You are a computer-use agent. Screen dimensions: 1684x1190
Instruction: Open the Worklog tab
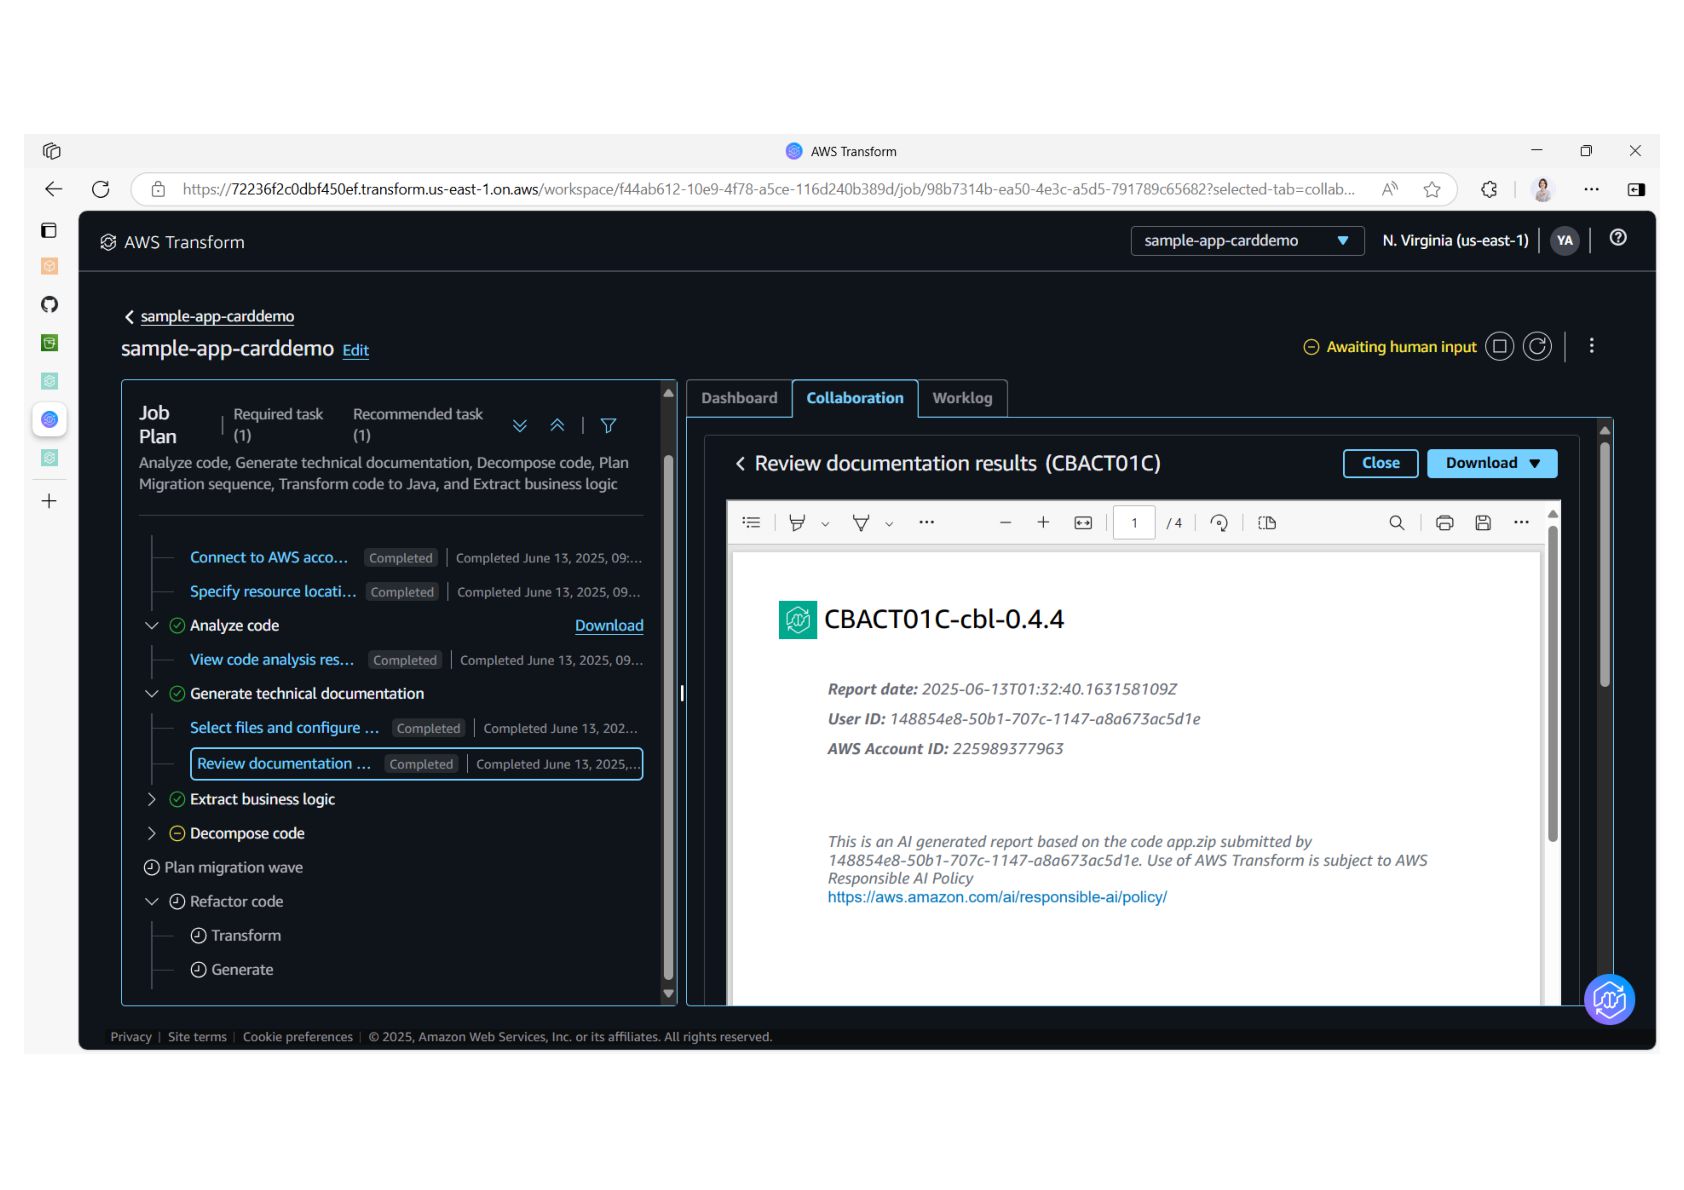point(962,398)
